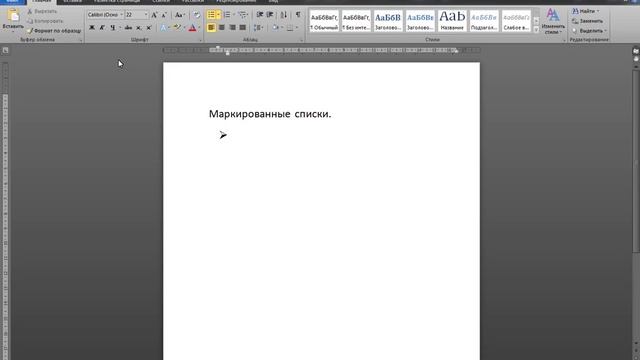Viewport: 640px width, 360px height.
Task: Click the Align Right icon
Action: (232, 28)
